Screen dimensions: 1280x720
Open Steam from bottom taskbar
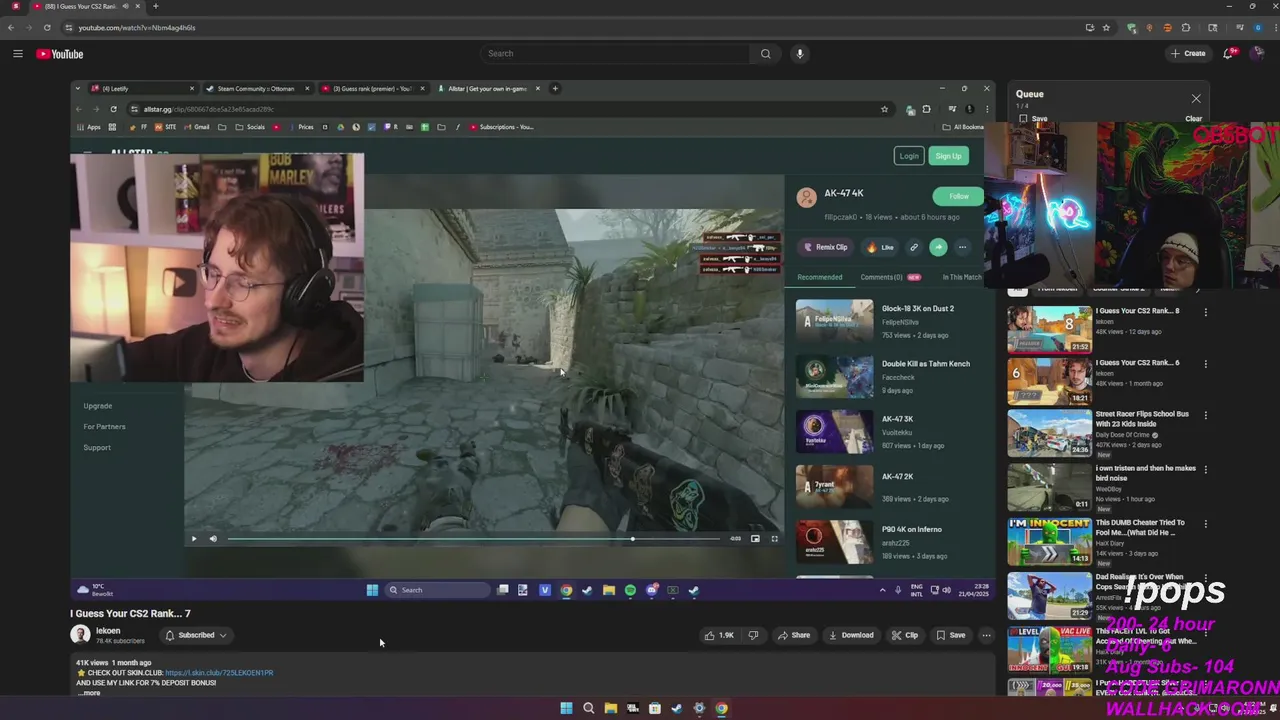676,709
